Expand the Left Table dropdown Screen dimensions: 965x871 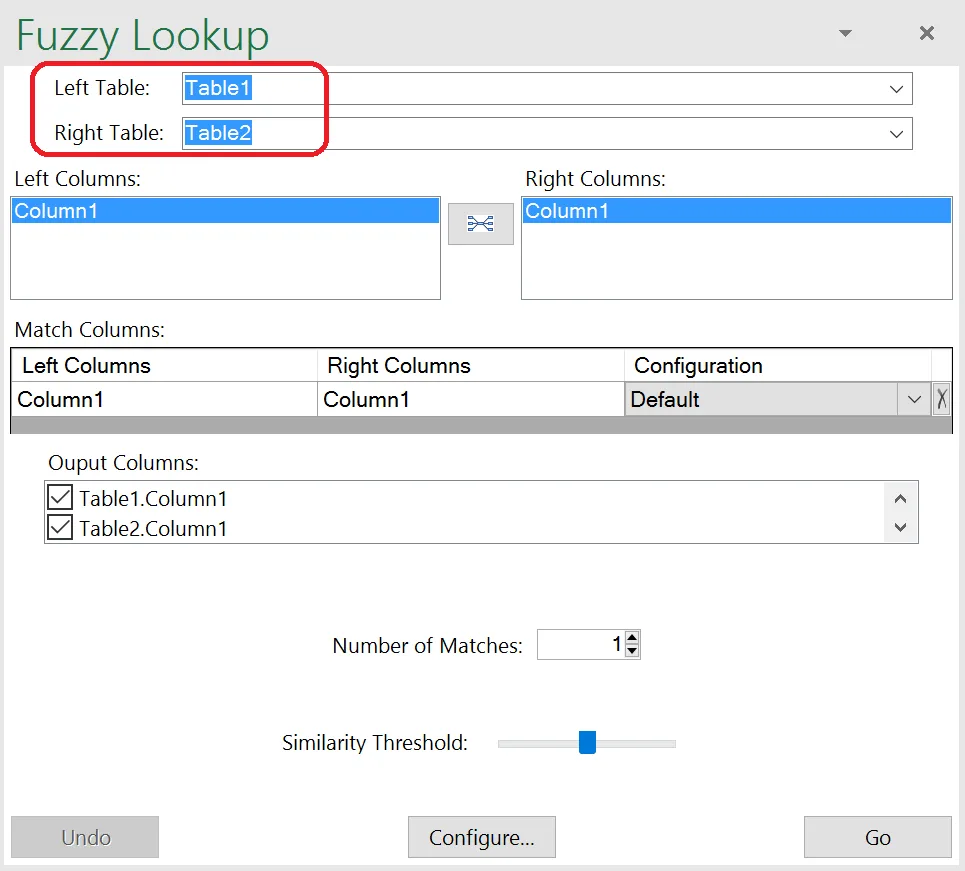click(x=896, y=89)
